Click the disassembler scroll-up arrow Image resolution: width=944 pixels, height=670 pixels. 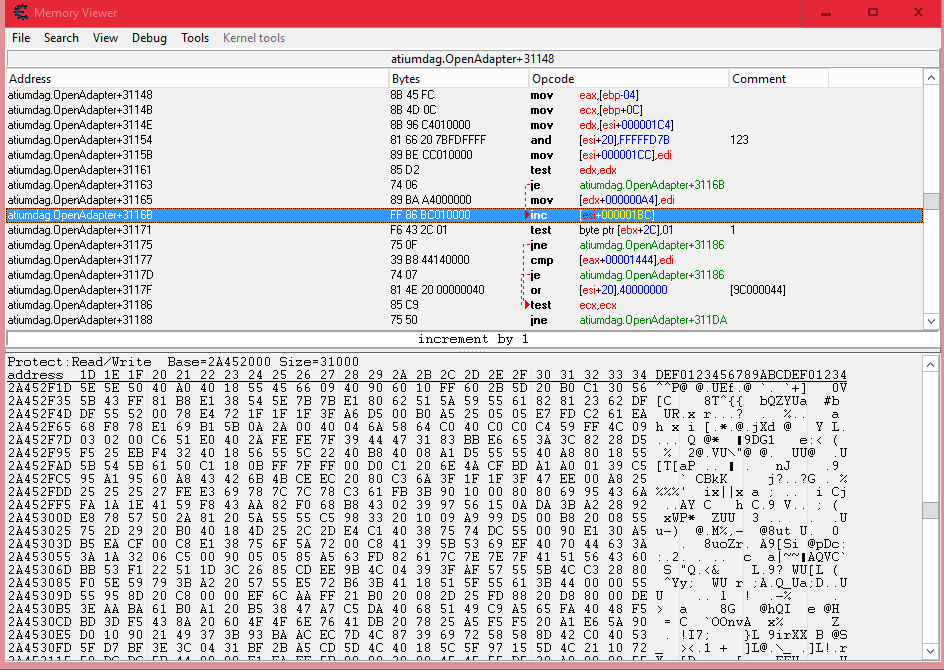click(x=931, y=78)
